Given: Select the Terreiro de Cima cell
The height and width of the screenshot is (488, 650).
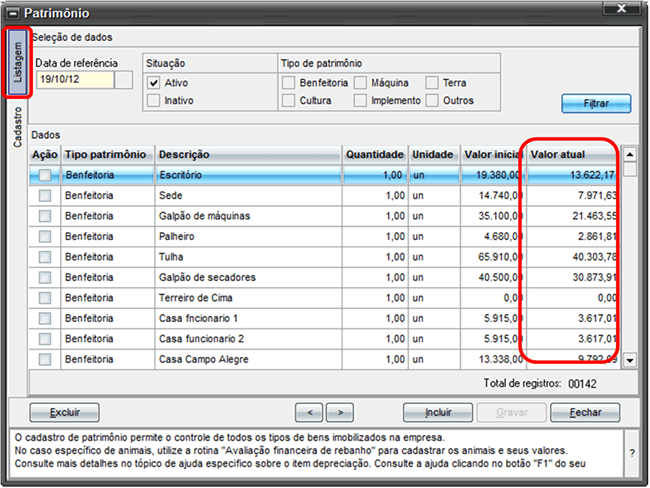Looking at the screenshot, I should tap(249, 298).
